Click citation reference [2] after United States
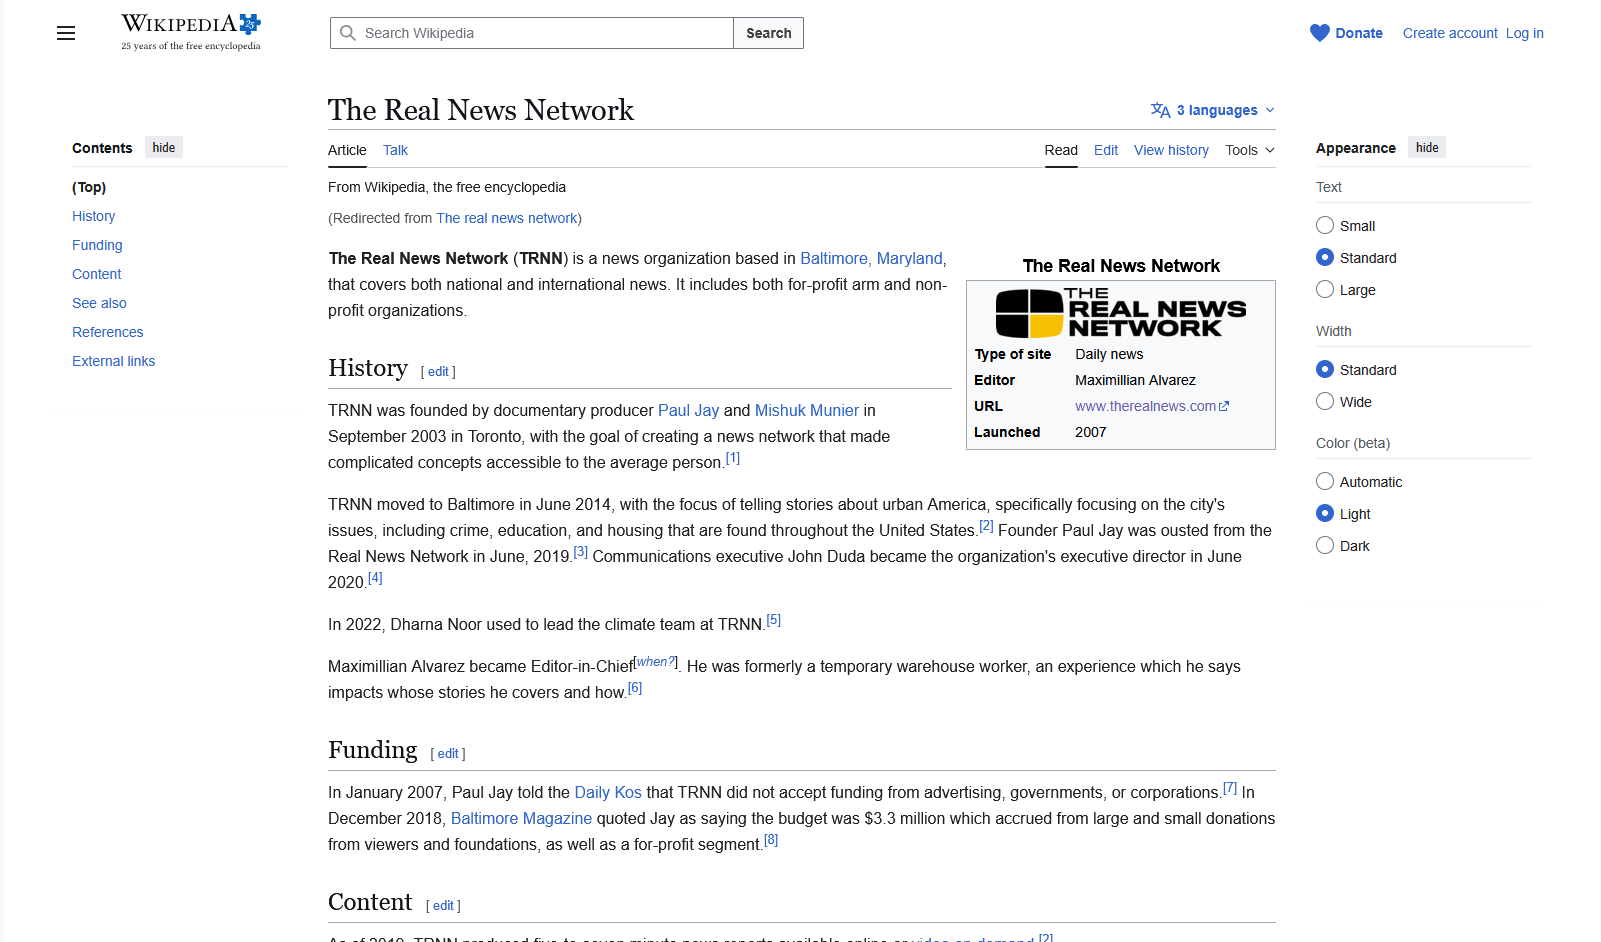 click(986, 526)
